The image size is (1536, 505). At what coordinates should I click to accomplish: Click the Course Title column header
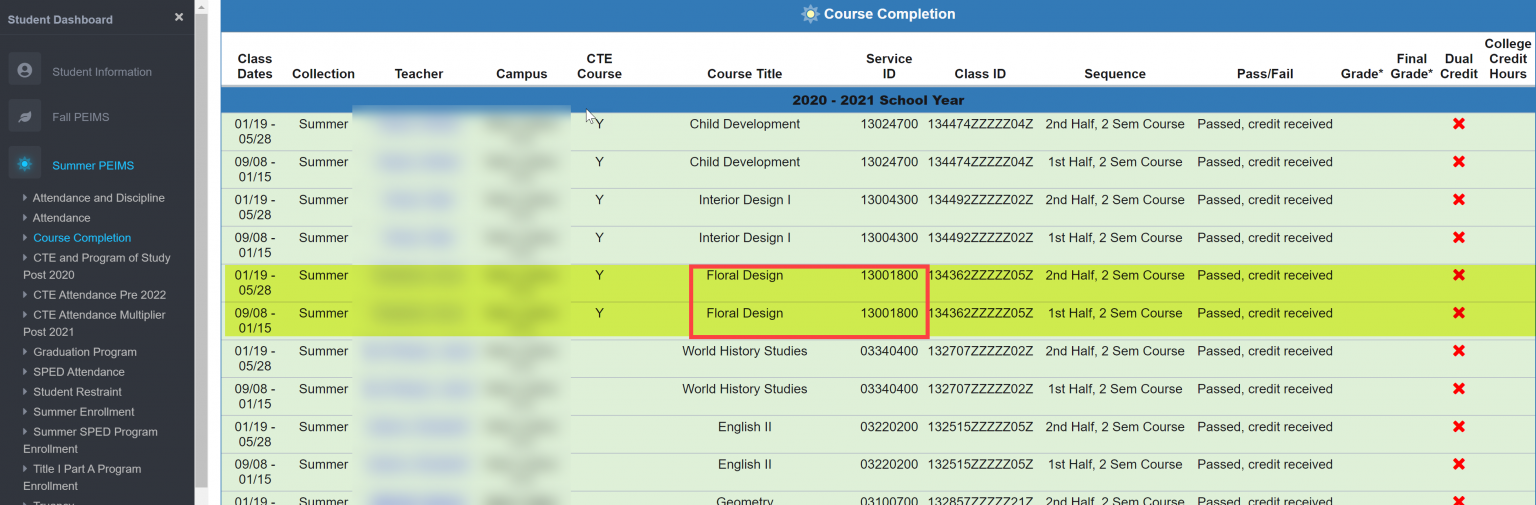click(745, 74)
